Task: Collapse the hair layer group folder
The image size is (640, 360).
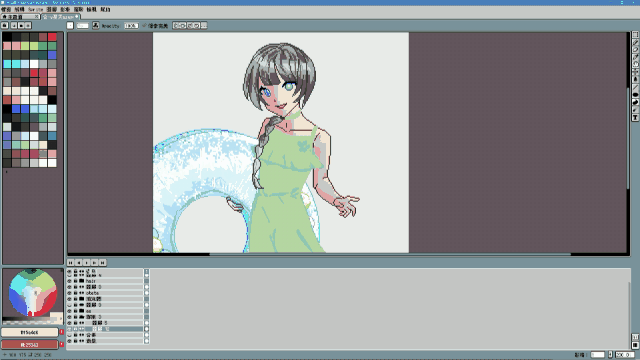Action: pyautogui.click(x=82, y=281)
